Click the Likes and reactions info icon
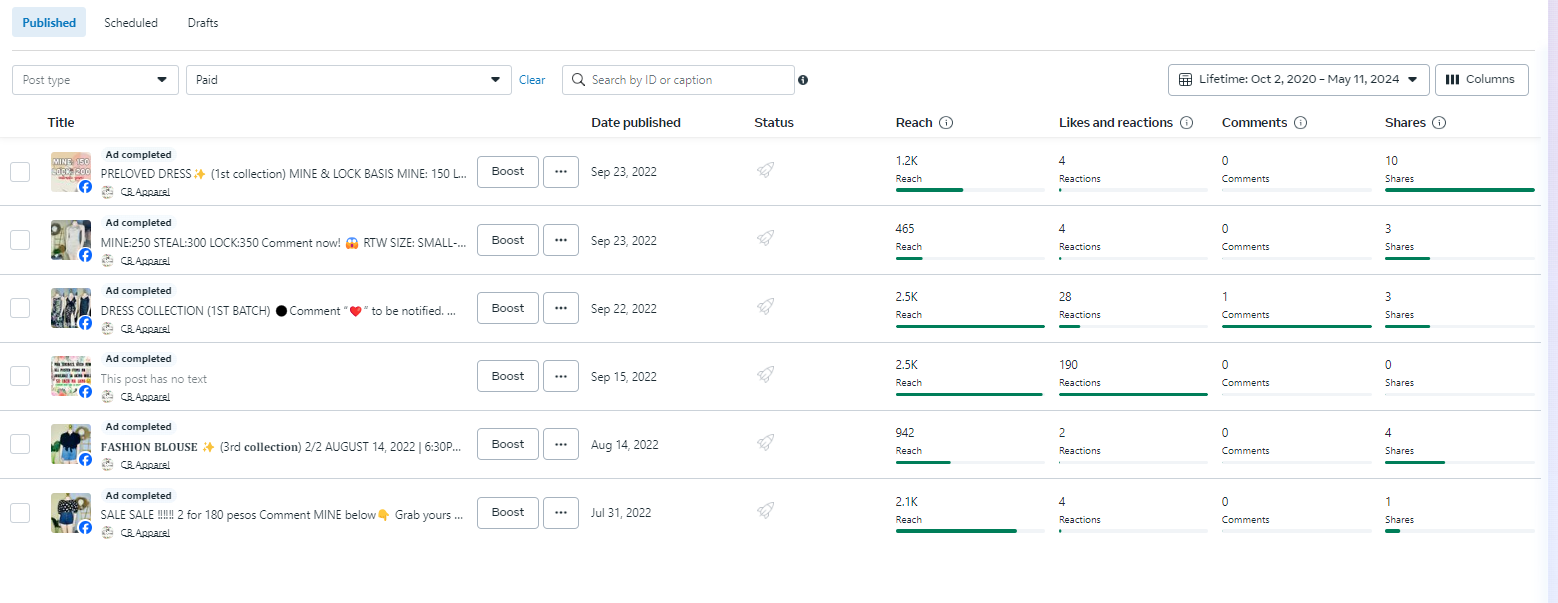1558x603 pixels. [1186, 123]
